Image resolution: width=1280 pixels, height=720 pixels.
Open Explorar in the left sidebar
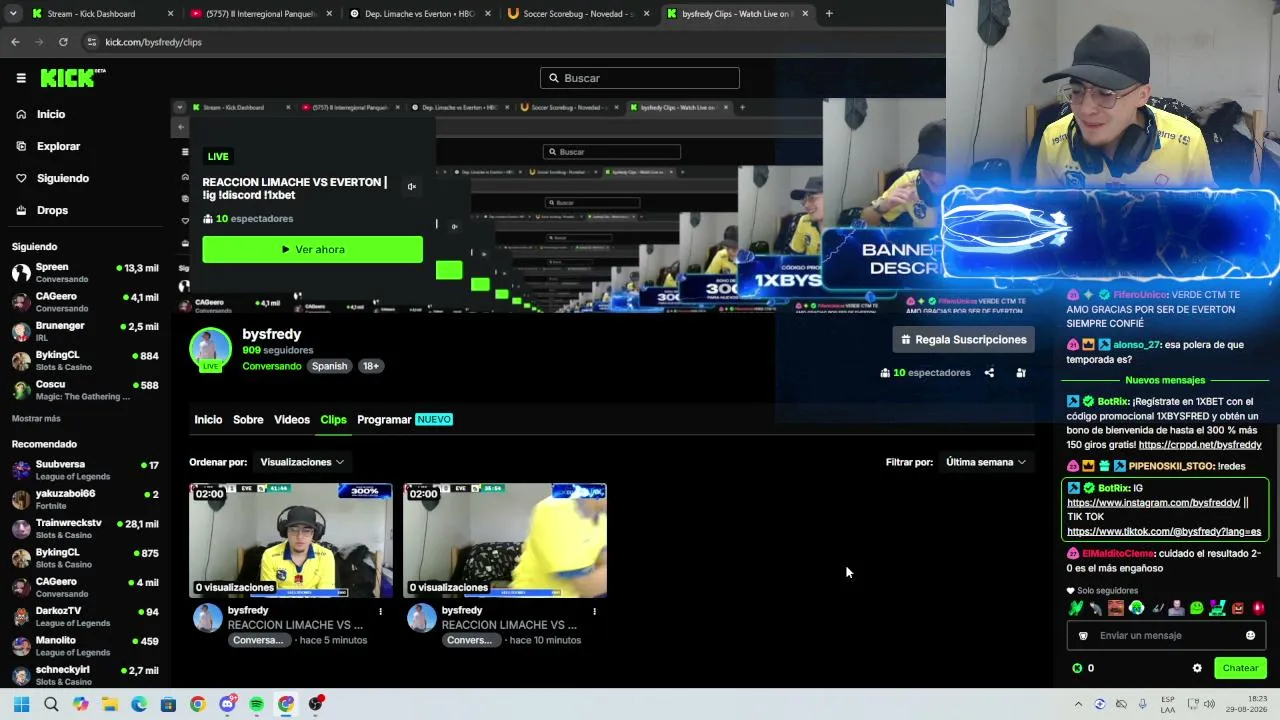pos(58,146)
